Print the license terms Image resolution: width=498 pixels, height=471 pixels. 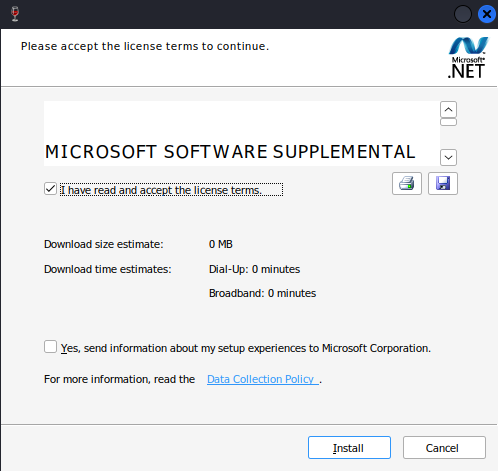coord(407,183)
